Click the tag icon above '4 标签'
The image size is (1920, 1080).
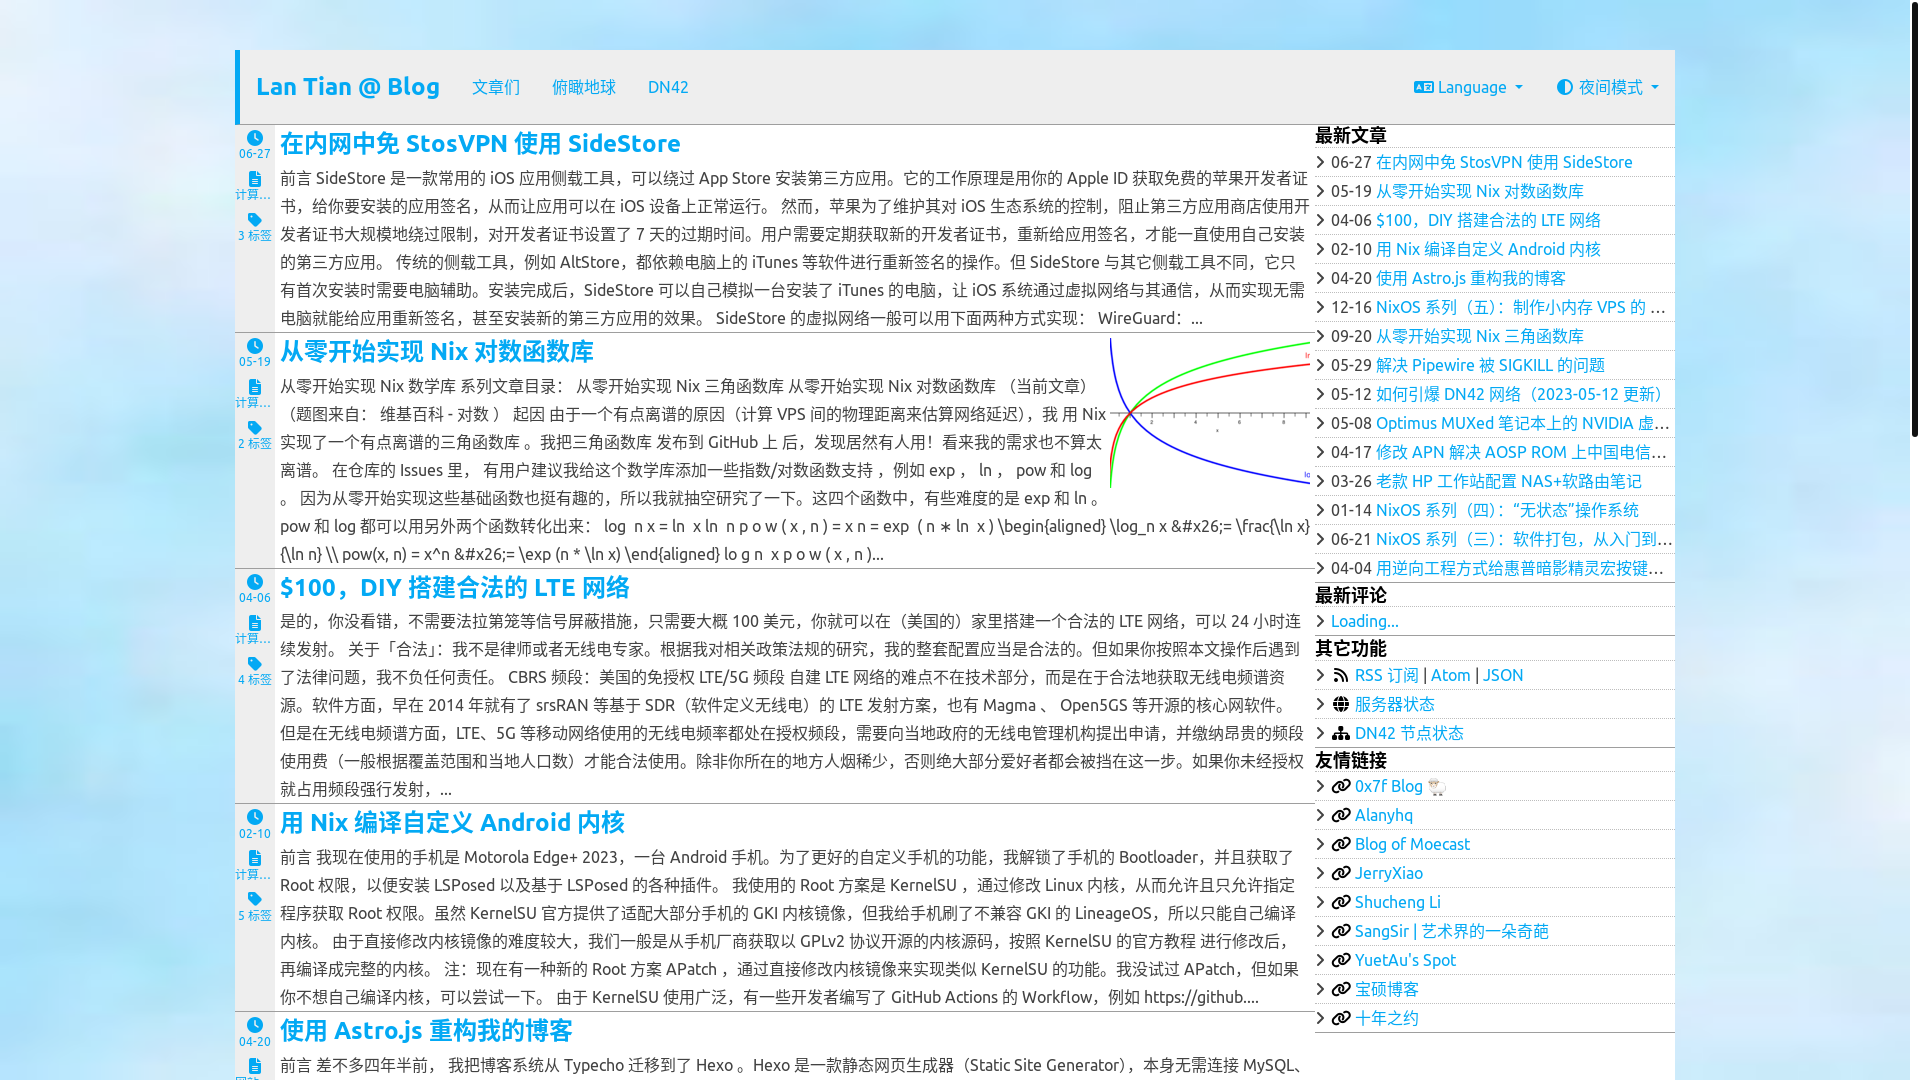[255, 664]
